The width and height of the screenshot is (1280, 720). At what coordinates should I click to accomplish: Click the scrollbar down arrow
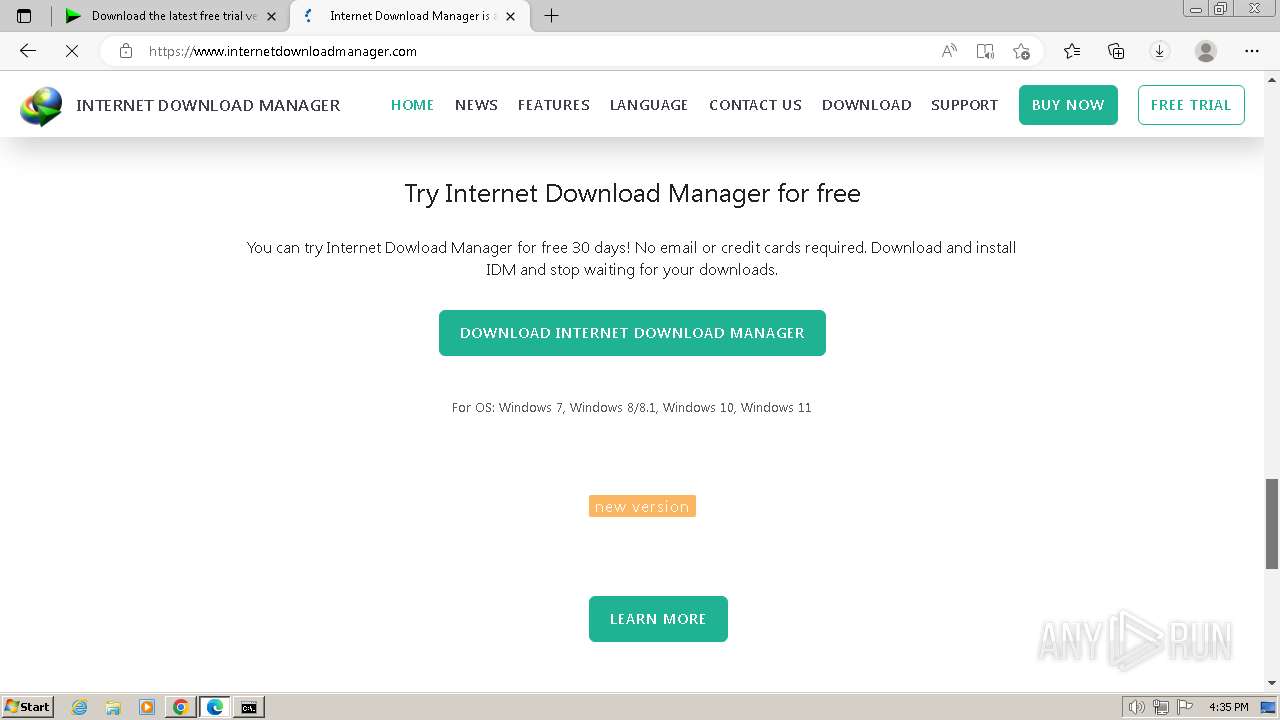click(1272, 684)
